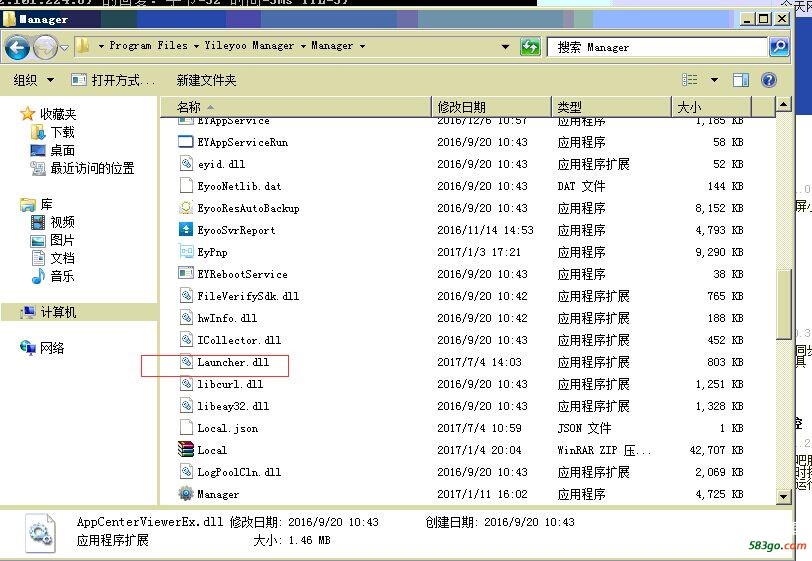Click the refresh icon next to address bar

pos(530,47)
